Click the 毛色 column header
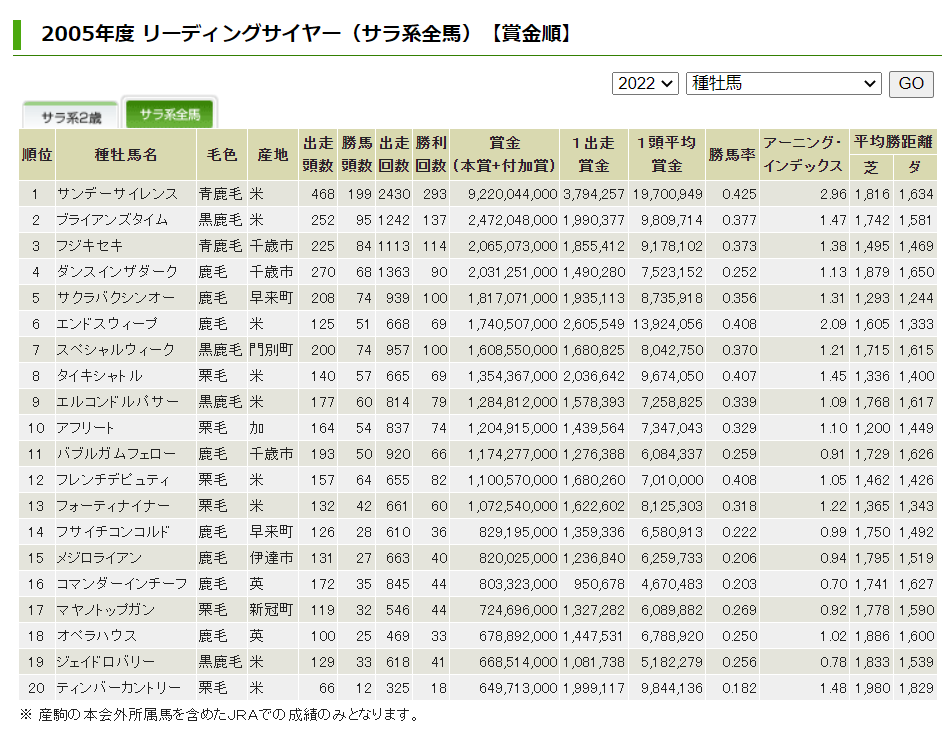The height and width of the screenshot is (750, 950). click(x=222, y=154)
